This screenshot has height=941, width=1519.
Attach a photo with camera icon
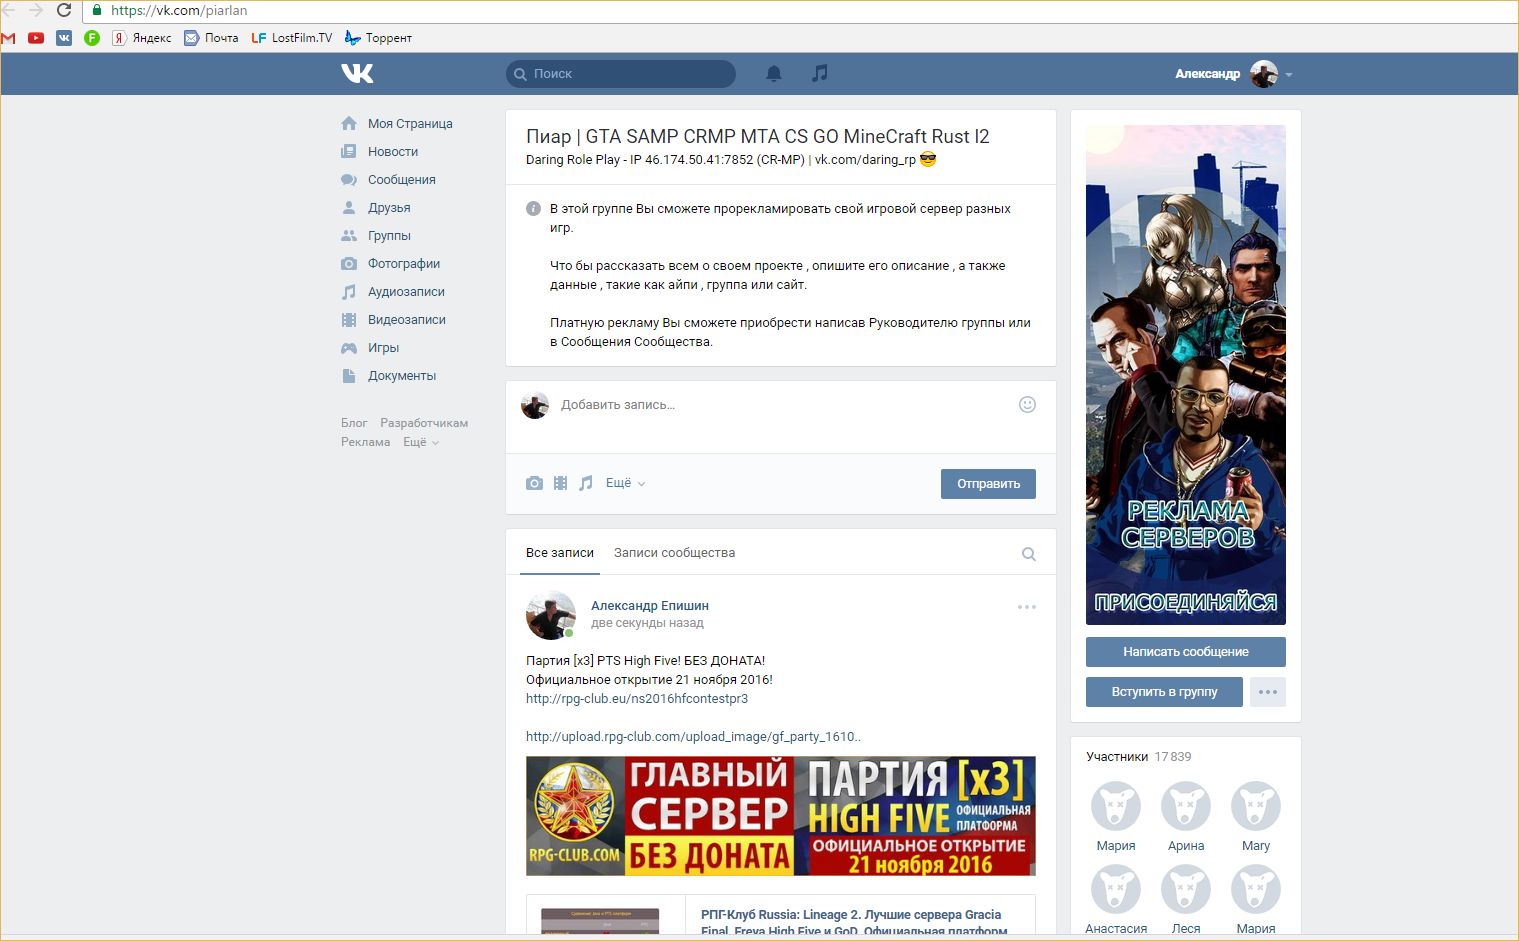534,483
